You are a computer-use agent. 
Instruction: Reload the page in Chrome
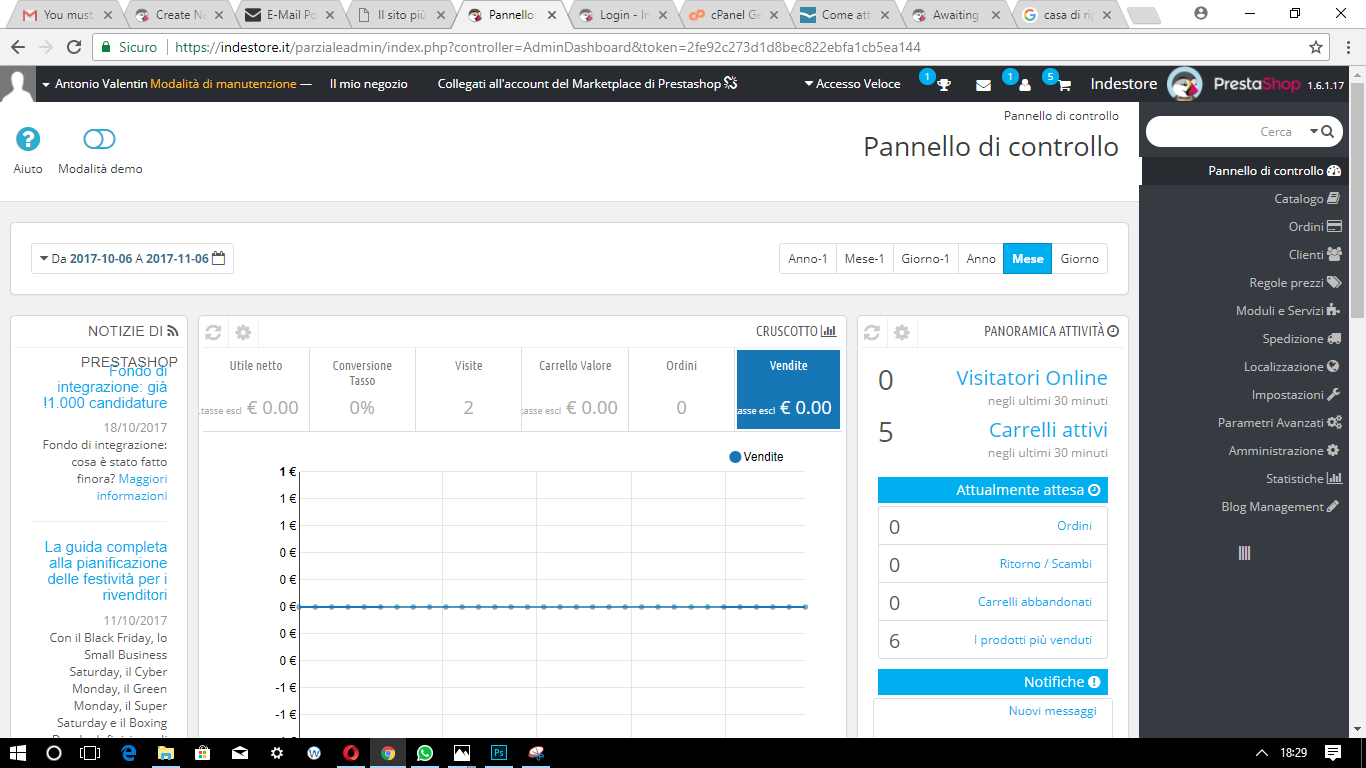pos(73,47)
